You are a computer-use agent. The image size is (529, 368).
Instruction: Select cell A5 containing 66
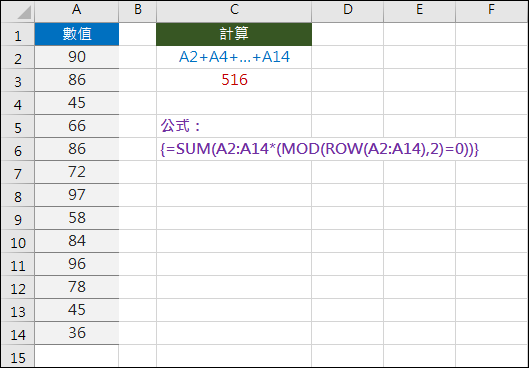point(77,126)
